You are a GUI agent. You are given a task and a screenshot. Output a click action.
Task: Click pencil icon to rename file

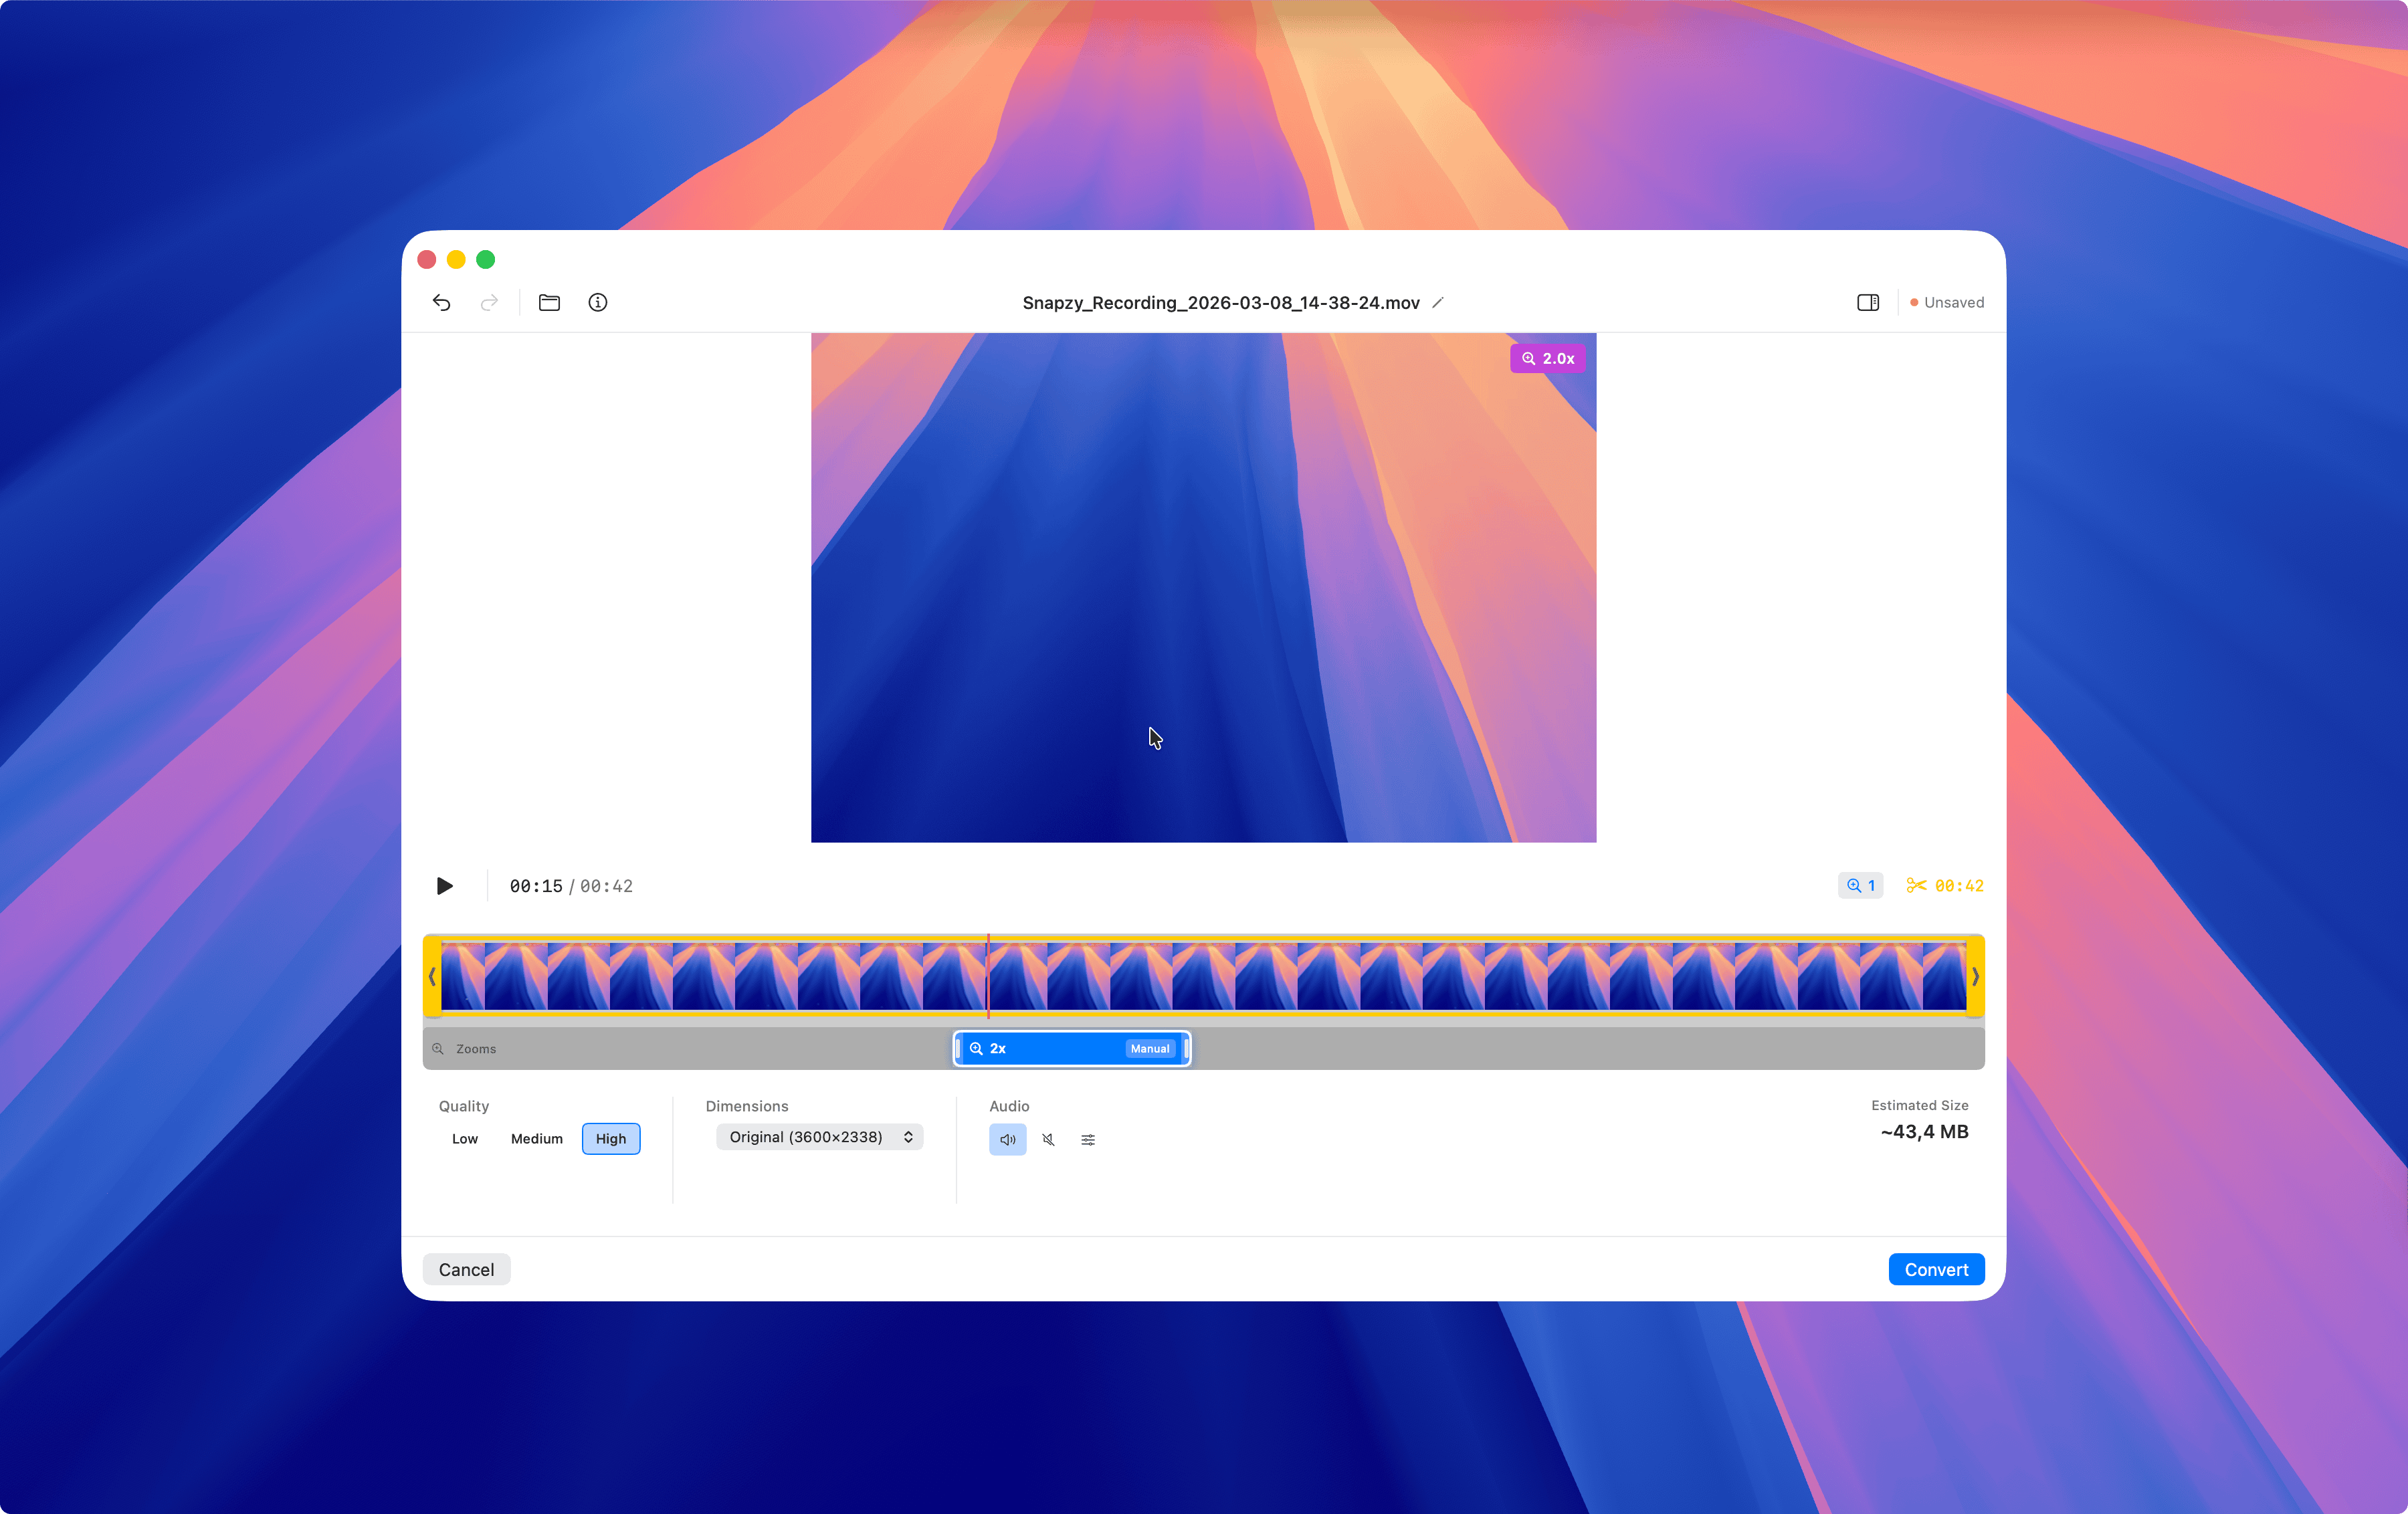pos(1438,302)
